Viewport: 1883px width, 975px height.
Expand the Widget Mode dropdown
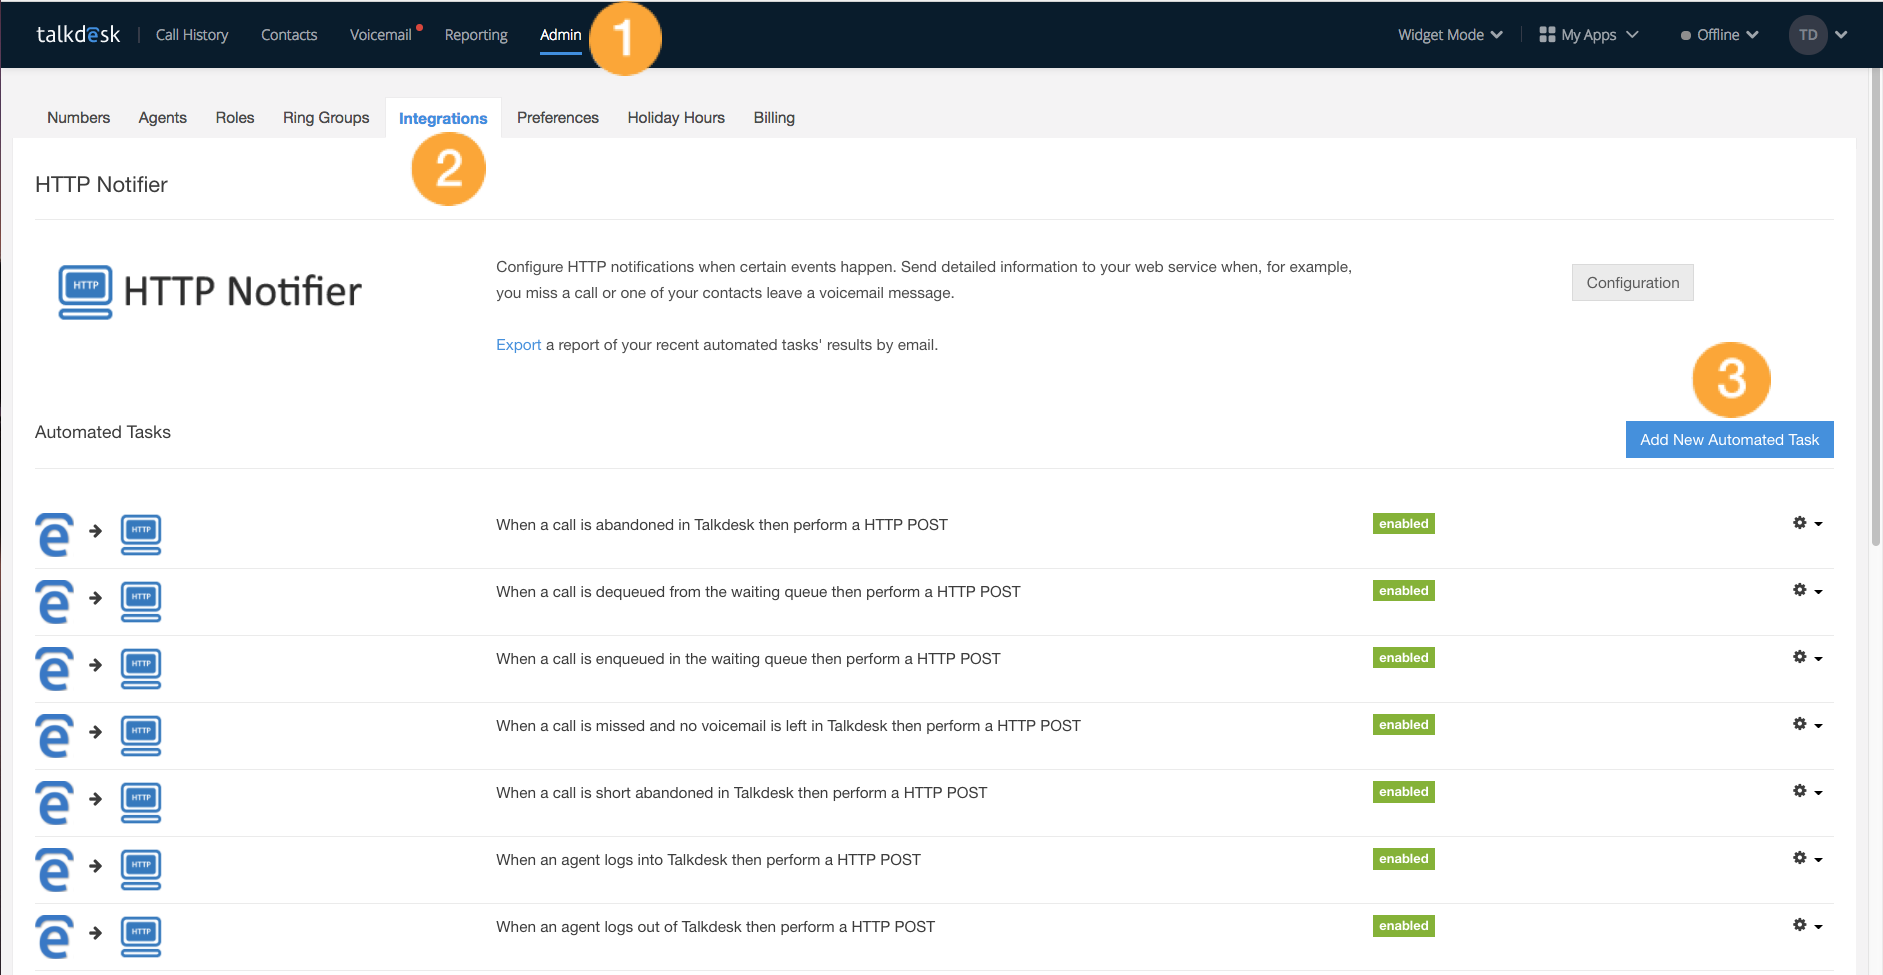1449,34
